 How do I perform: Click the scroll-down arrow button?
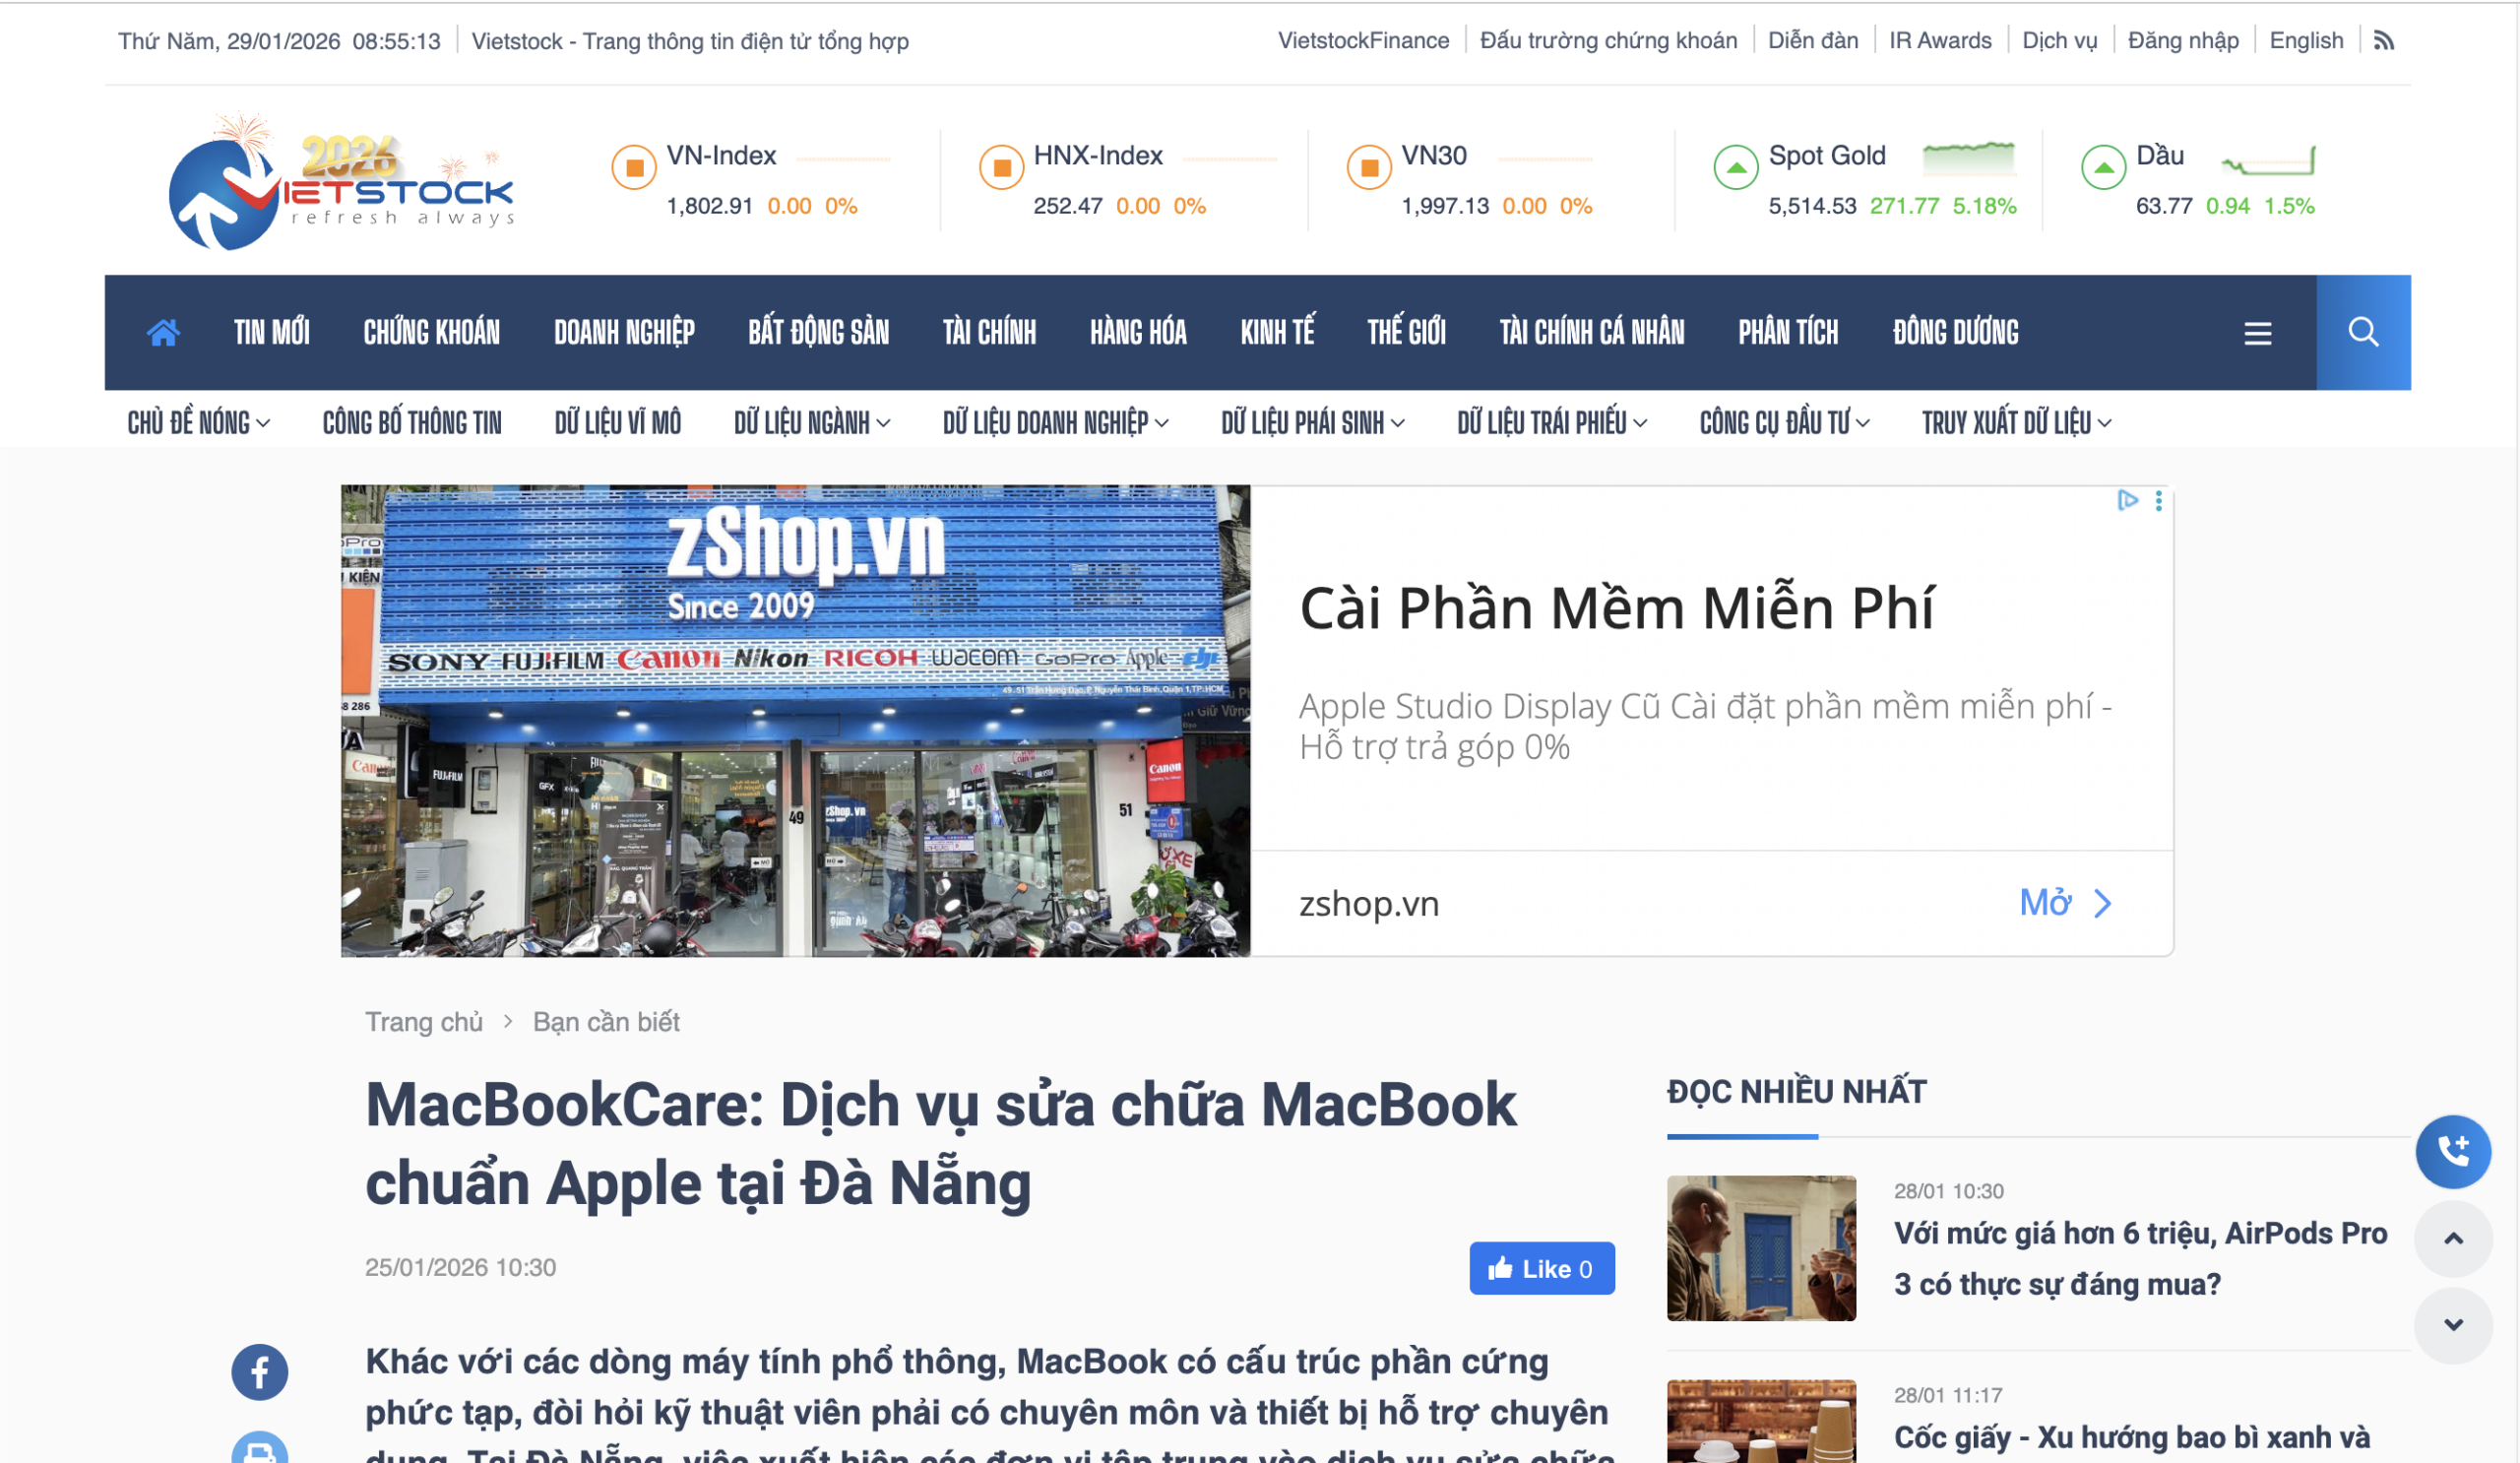pos(2453,1325)
